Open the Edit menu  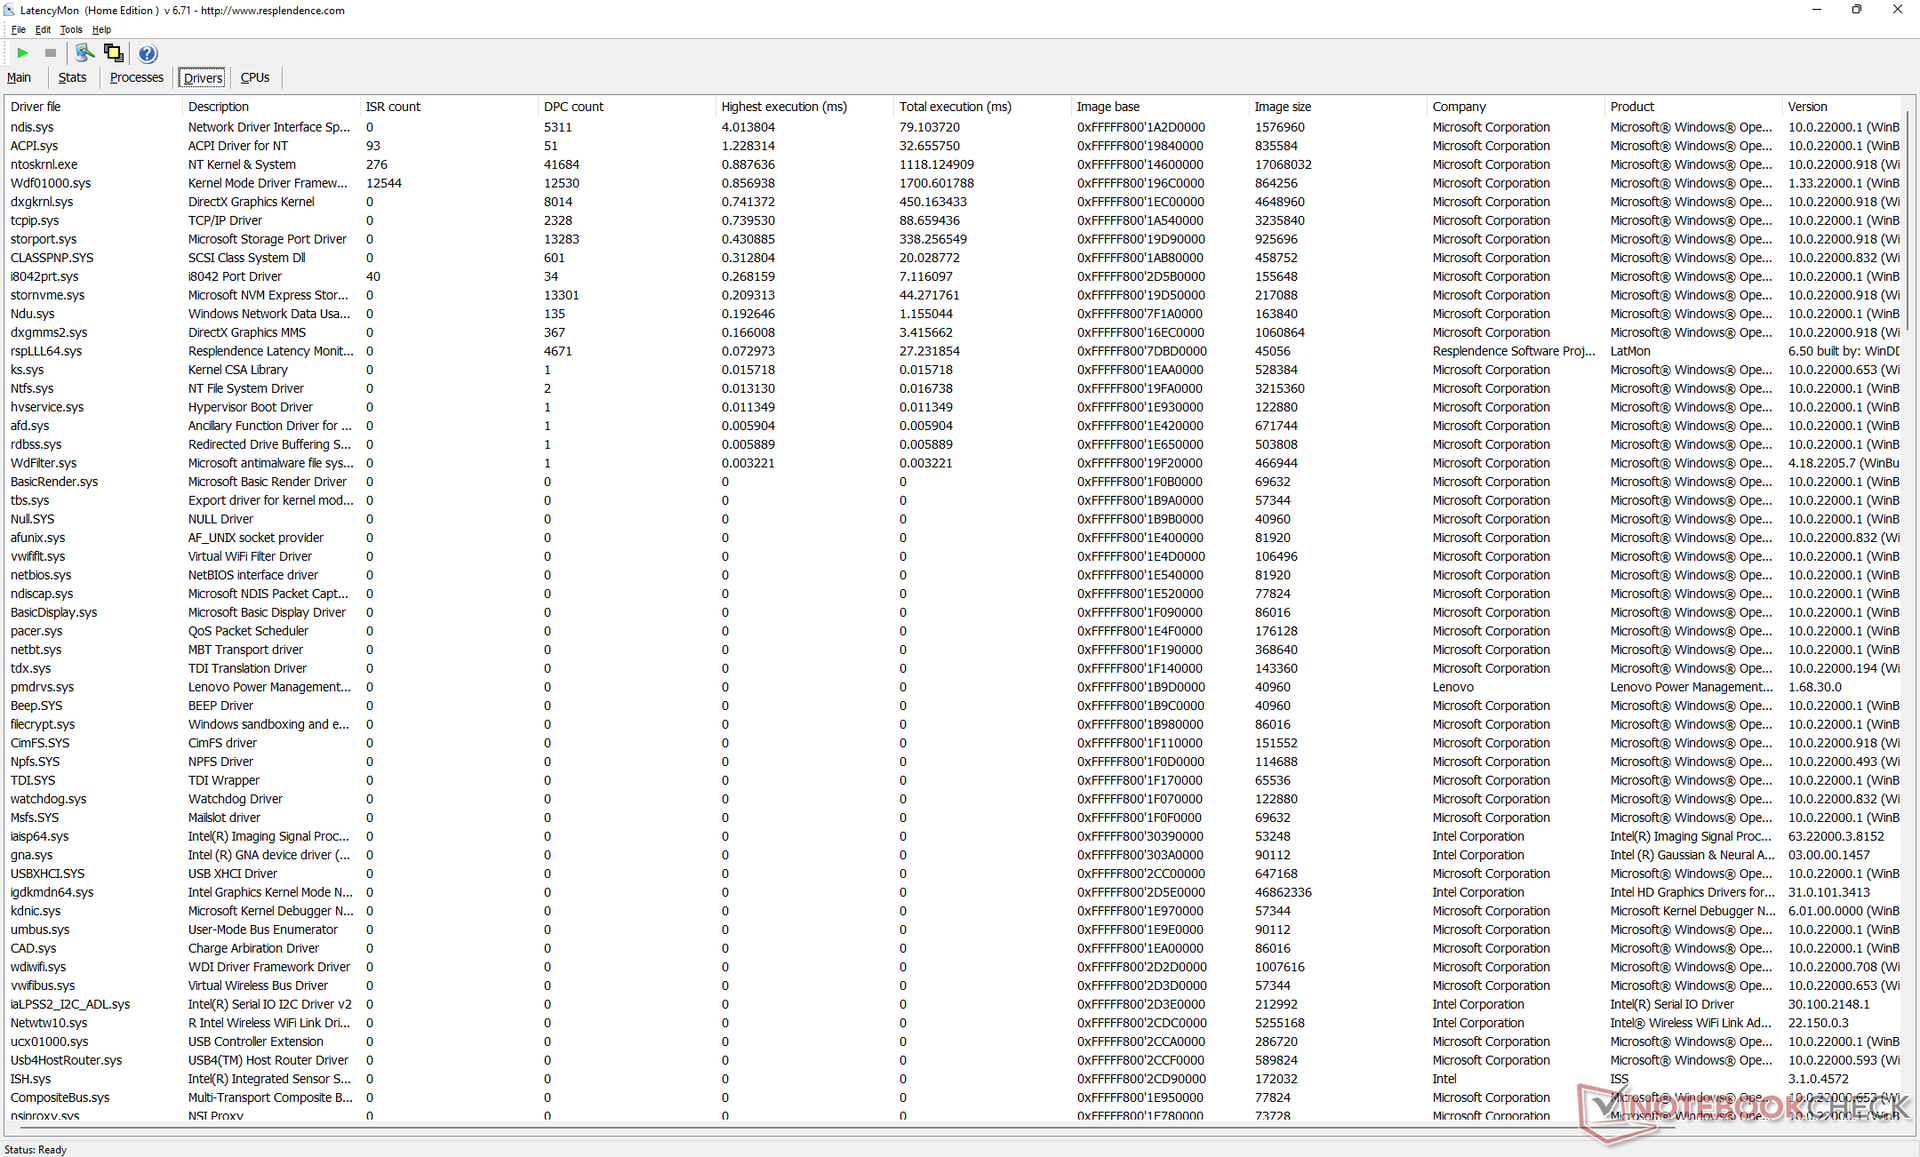[x=43, y=29]
